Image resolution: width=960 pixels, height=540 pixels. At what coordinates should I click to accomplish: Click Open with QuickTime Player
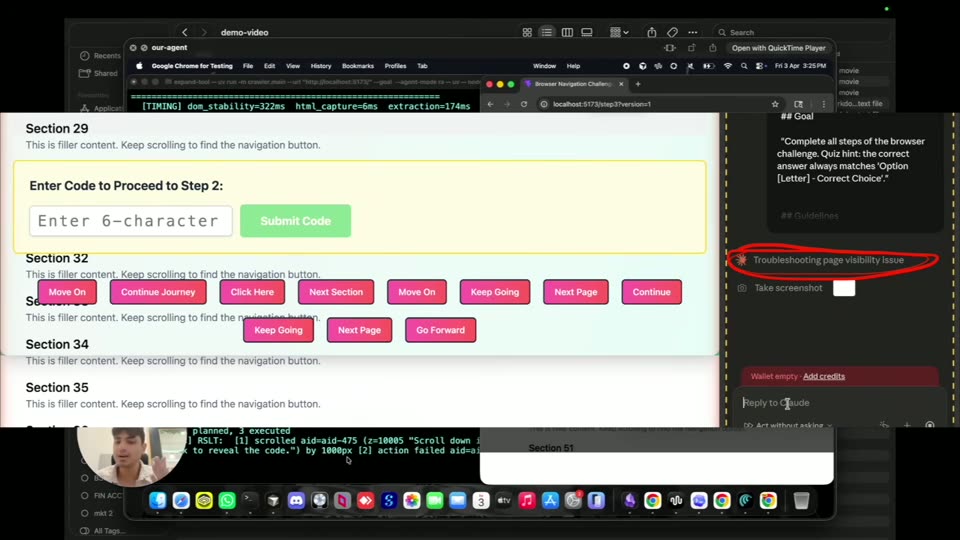(x=779, y=48)
